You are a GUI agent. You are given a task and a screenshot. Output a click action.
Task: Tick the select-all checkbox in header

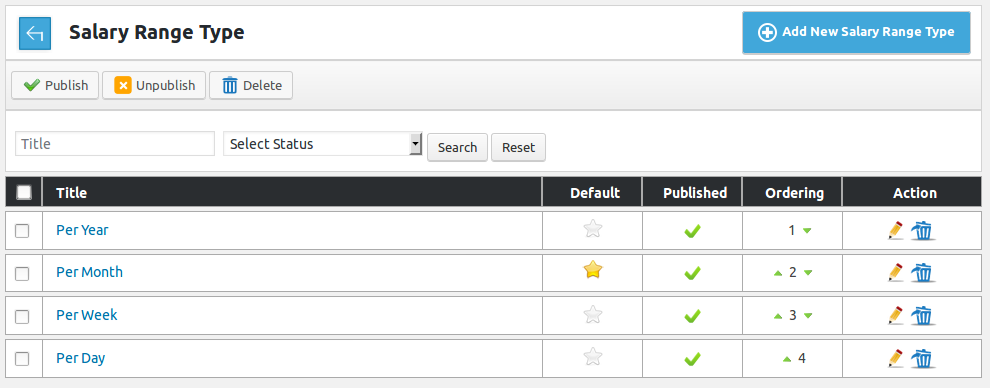[24, 192]
